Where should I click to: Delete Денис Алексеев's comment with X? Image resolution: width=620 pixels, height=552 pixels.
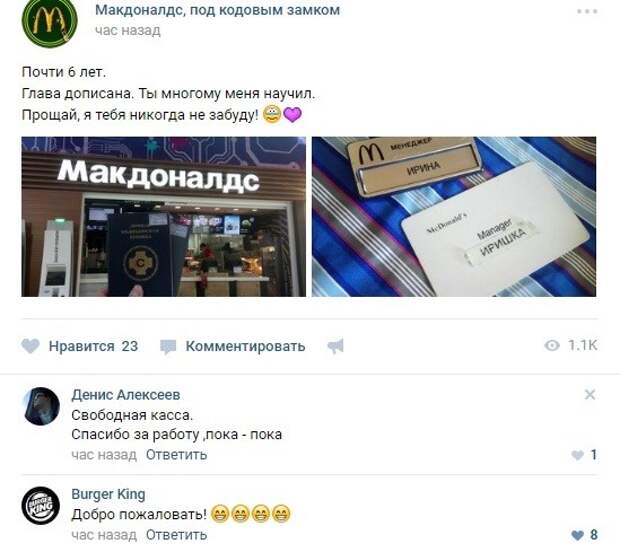point(590,395)
